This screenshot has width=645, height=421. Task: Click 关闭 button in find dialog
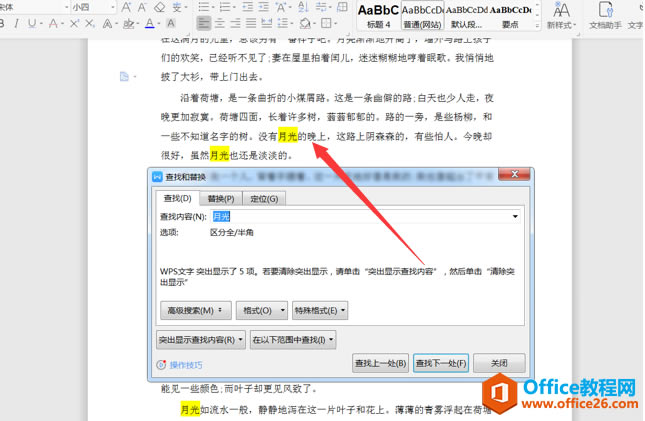[x=499, y=363]
